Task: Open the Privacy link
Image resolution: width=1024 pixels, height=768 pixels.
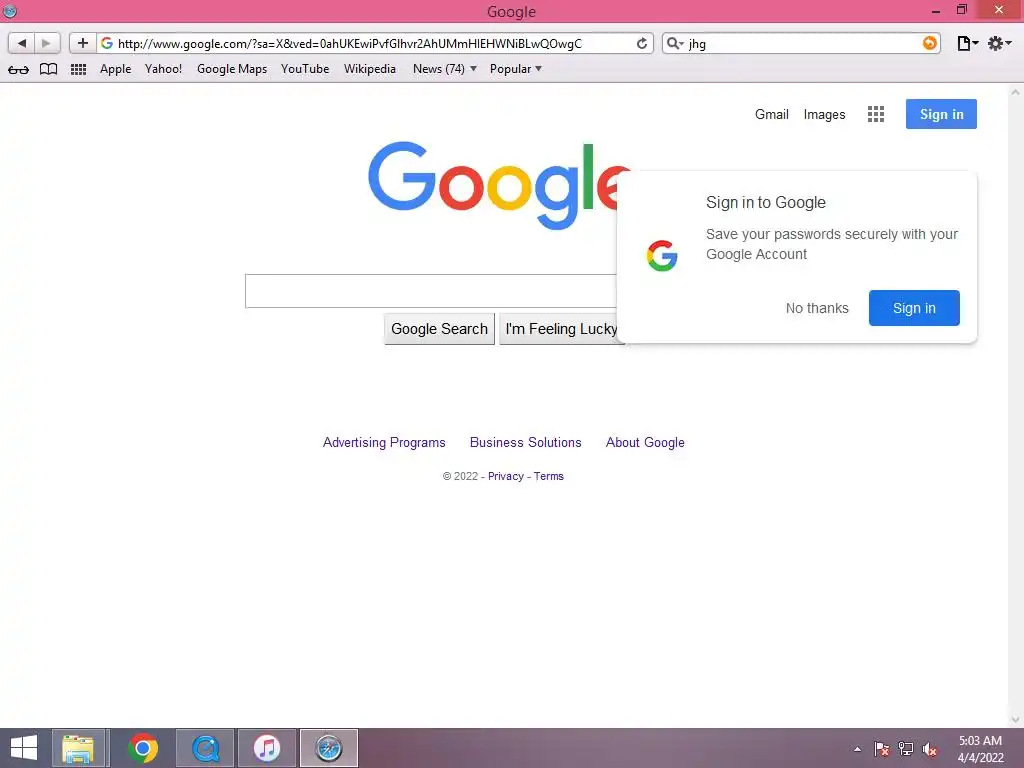Action: pos(505,476)
